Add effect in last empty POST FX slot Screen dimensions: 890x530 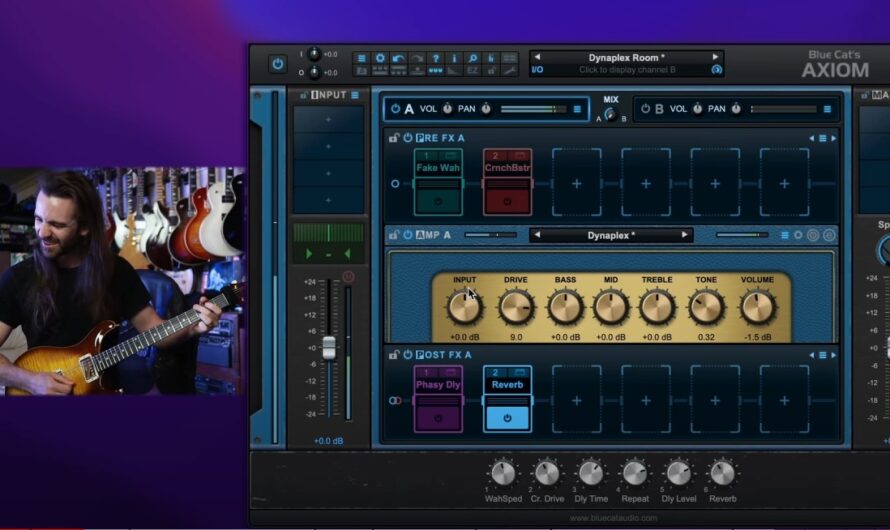(784, 400)
